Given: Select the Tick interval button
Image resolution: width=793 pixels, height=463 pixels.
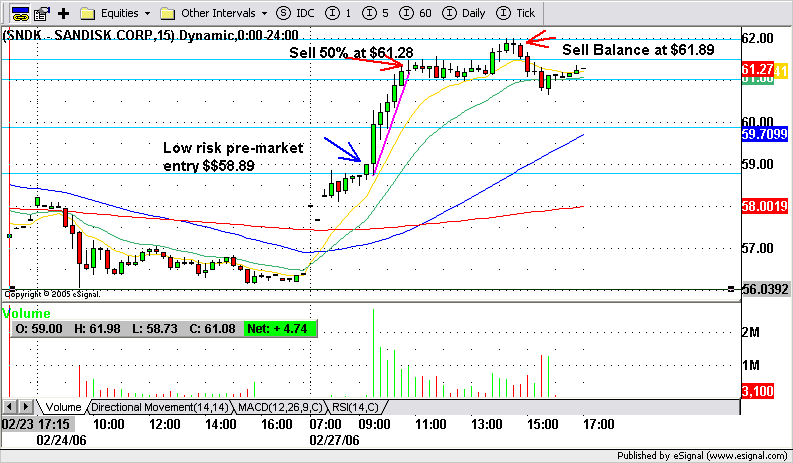Looking at the screenshot, I should (515, 13).
